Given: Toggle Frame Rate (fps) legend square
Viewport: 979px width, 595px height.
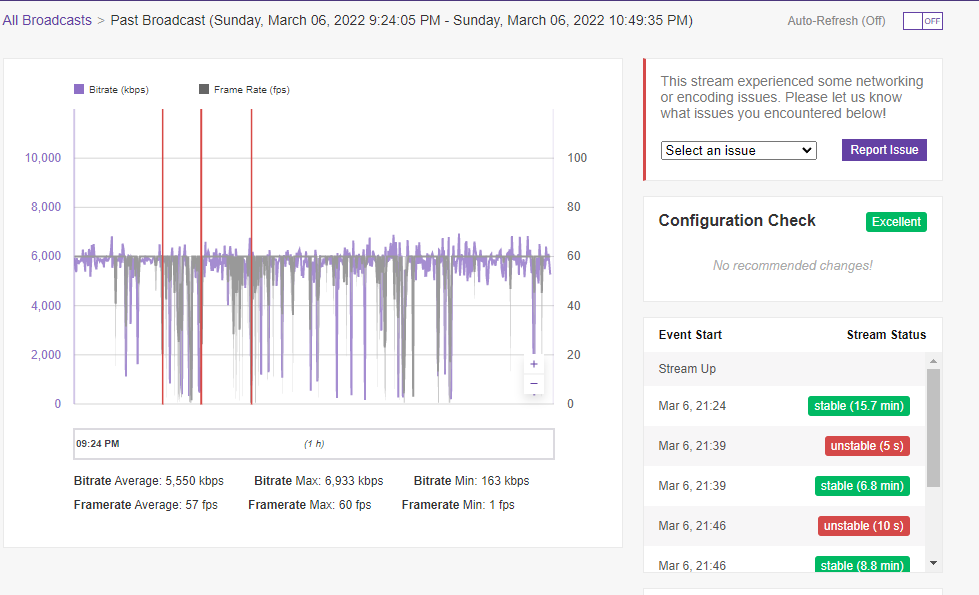Looking at the screenshot, I should (204, 89).
